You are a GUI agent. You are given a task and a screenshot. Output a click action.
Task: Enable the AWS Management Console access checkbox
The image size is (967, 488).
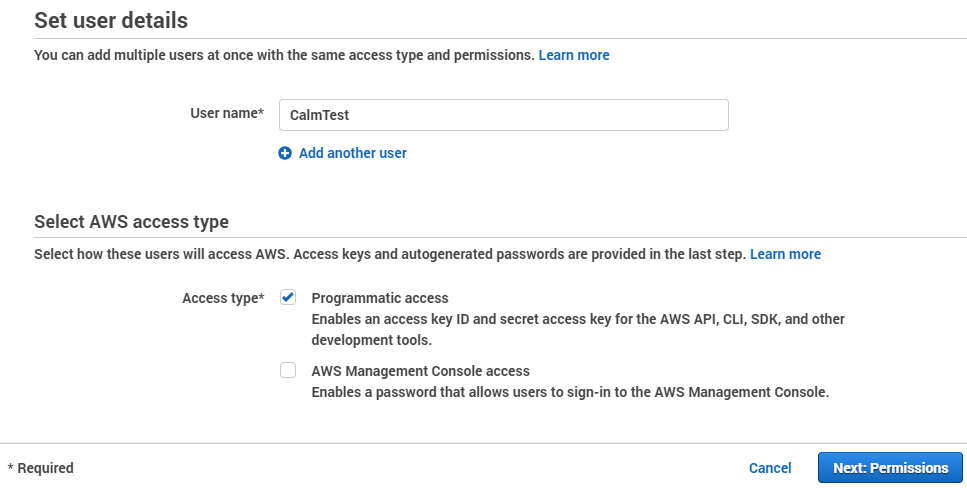click(288, 370)
